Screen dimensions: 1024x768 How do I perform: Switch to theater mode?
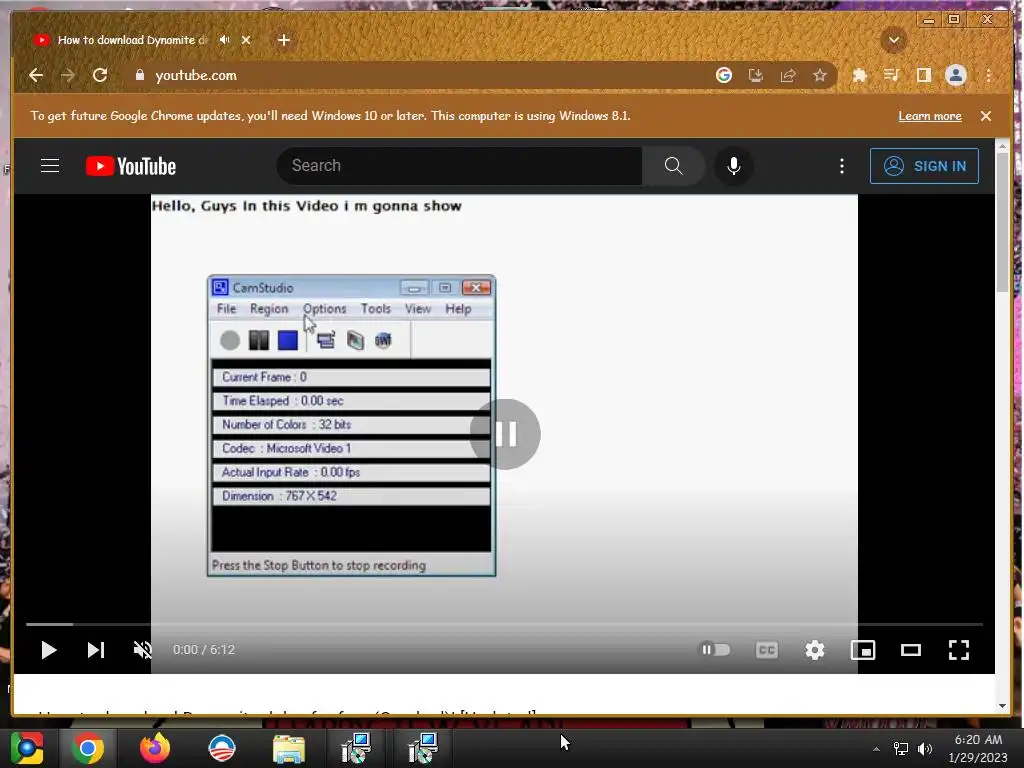[x=910, y=650]
